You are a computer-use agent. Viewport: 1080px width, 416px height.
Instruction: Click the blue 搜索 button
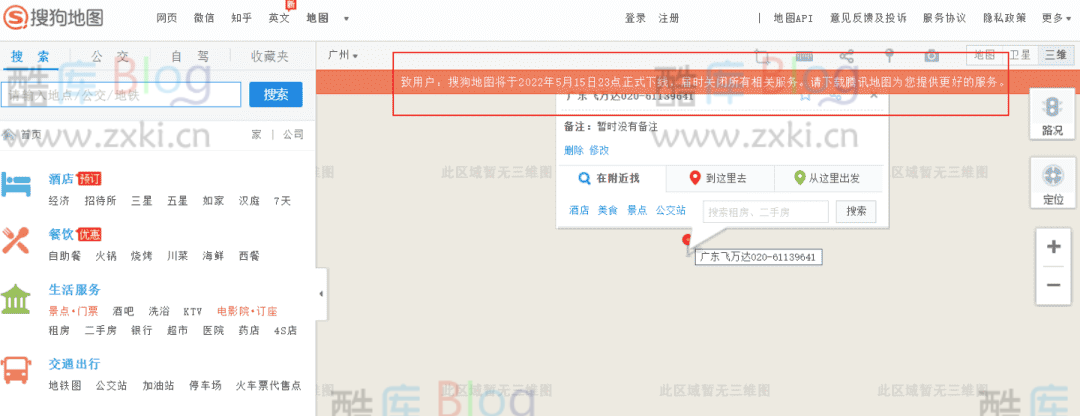tap(276, 94)
